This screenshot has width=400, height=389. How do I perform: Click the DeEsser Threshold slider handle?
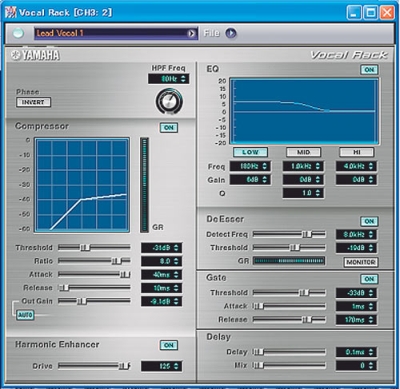coord(295,248)
